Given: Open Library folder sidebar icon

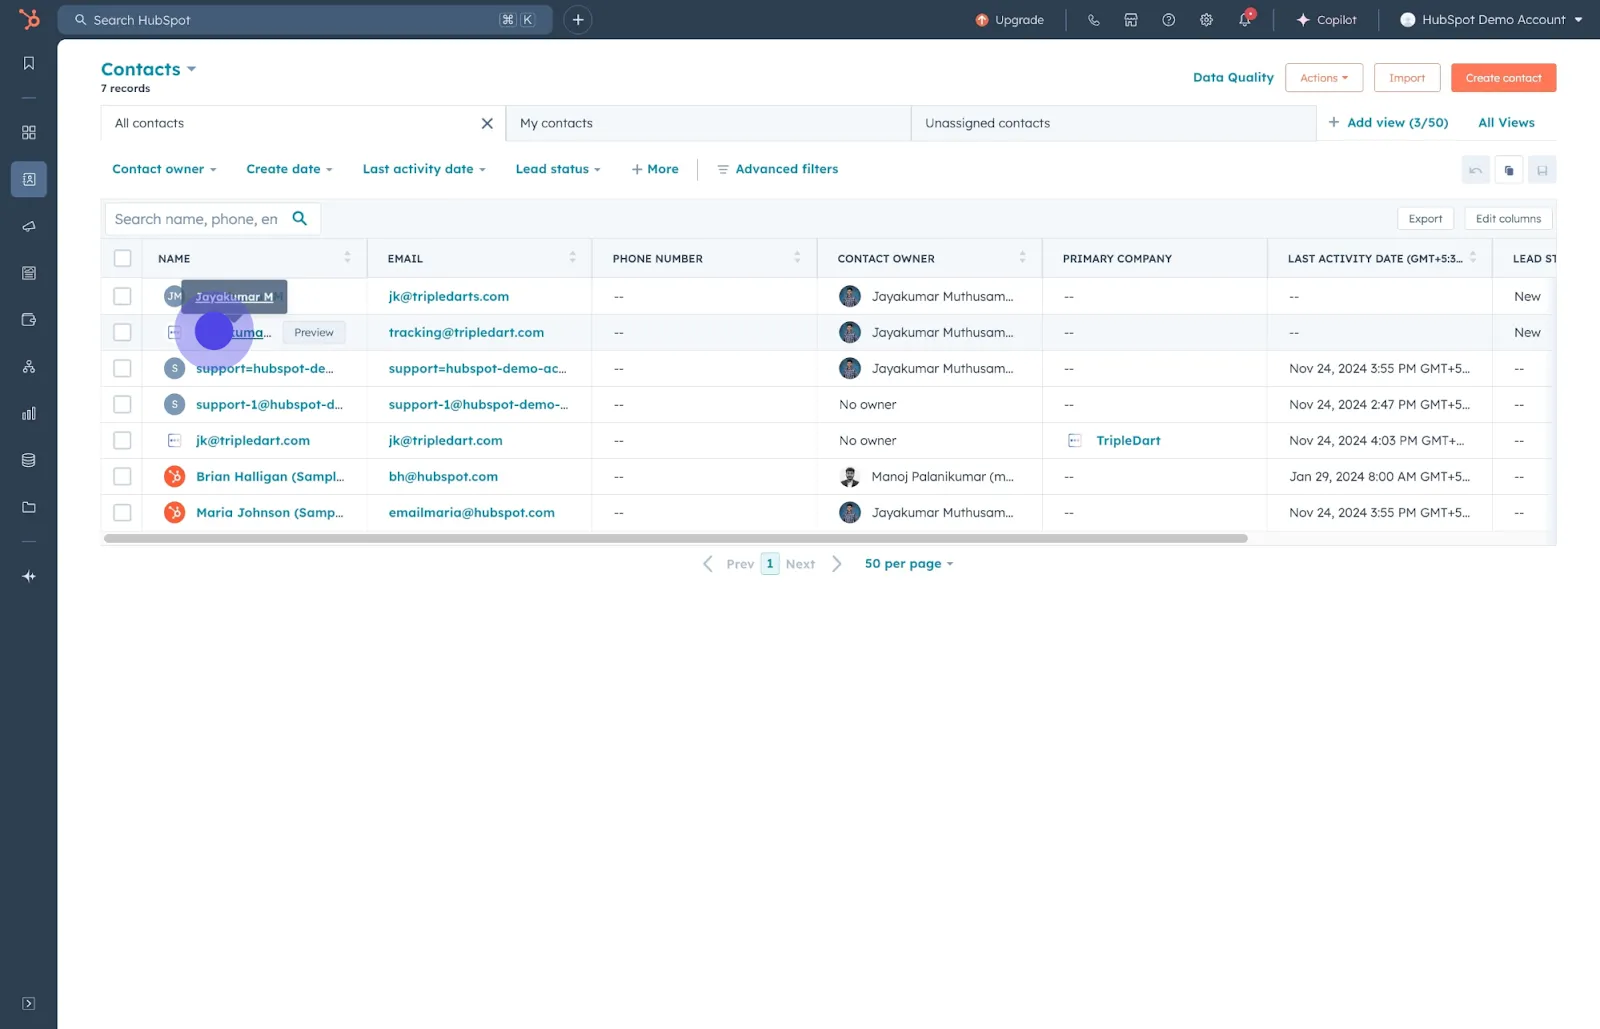Looking at the screenshot, I should click(29, 507).
